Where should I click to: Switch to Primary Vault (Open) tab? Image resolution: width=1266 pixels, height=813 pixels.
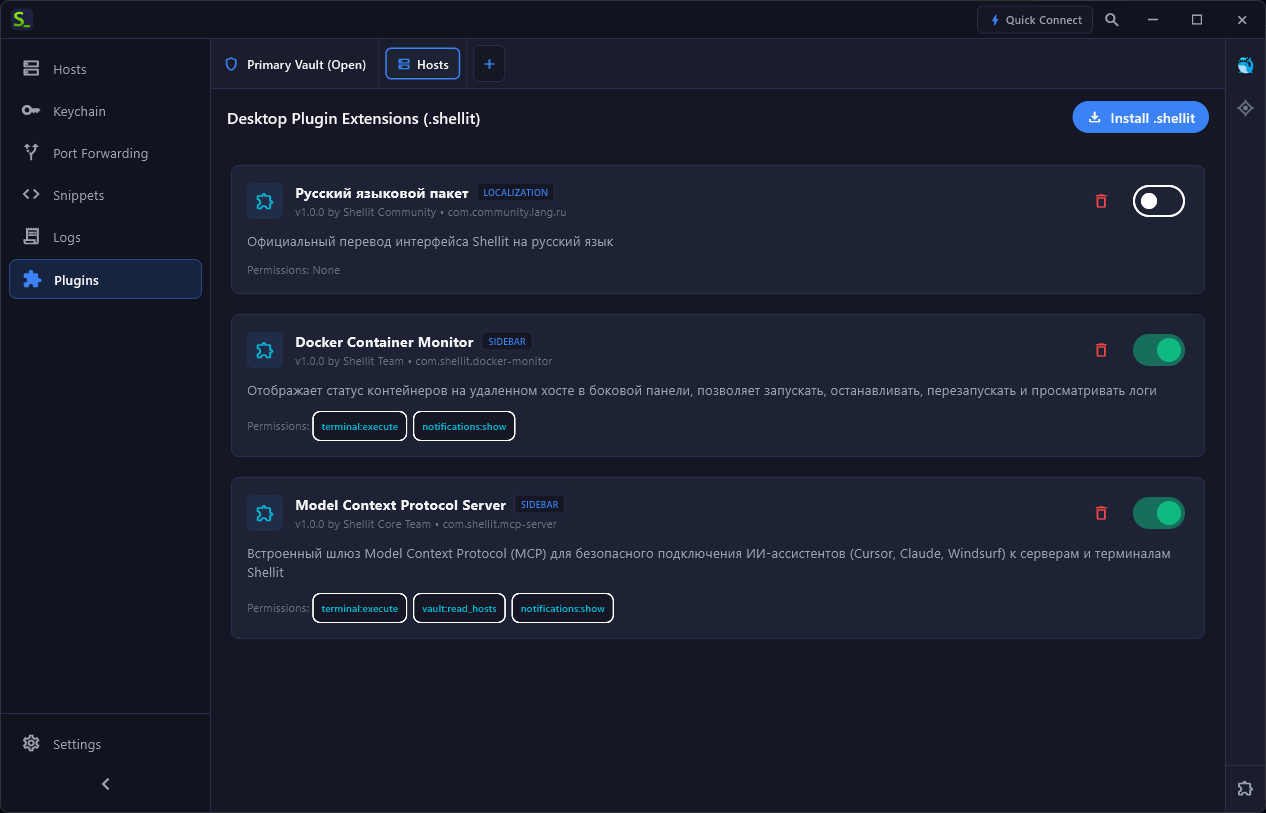point(296,64)
